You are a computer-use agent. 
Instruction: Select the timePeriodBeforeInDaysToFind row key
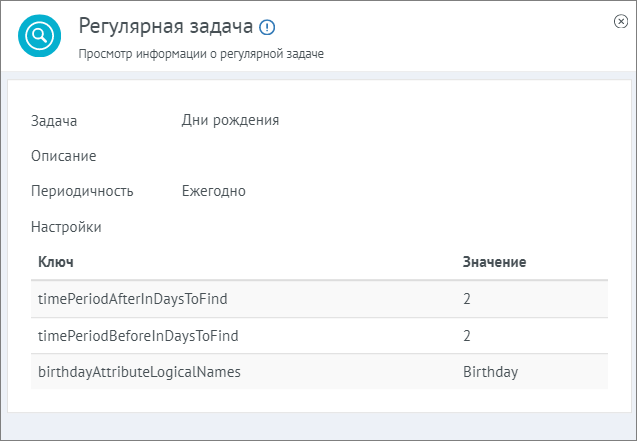coord(138,336)
